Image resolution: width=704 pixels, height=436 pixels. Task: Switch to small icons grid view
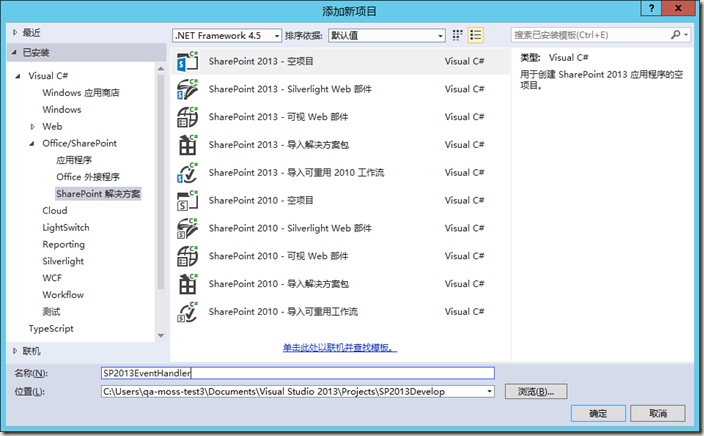(458, 35)
